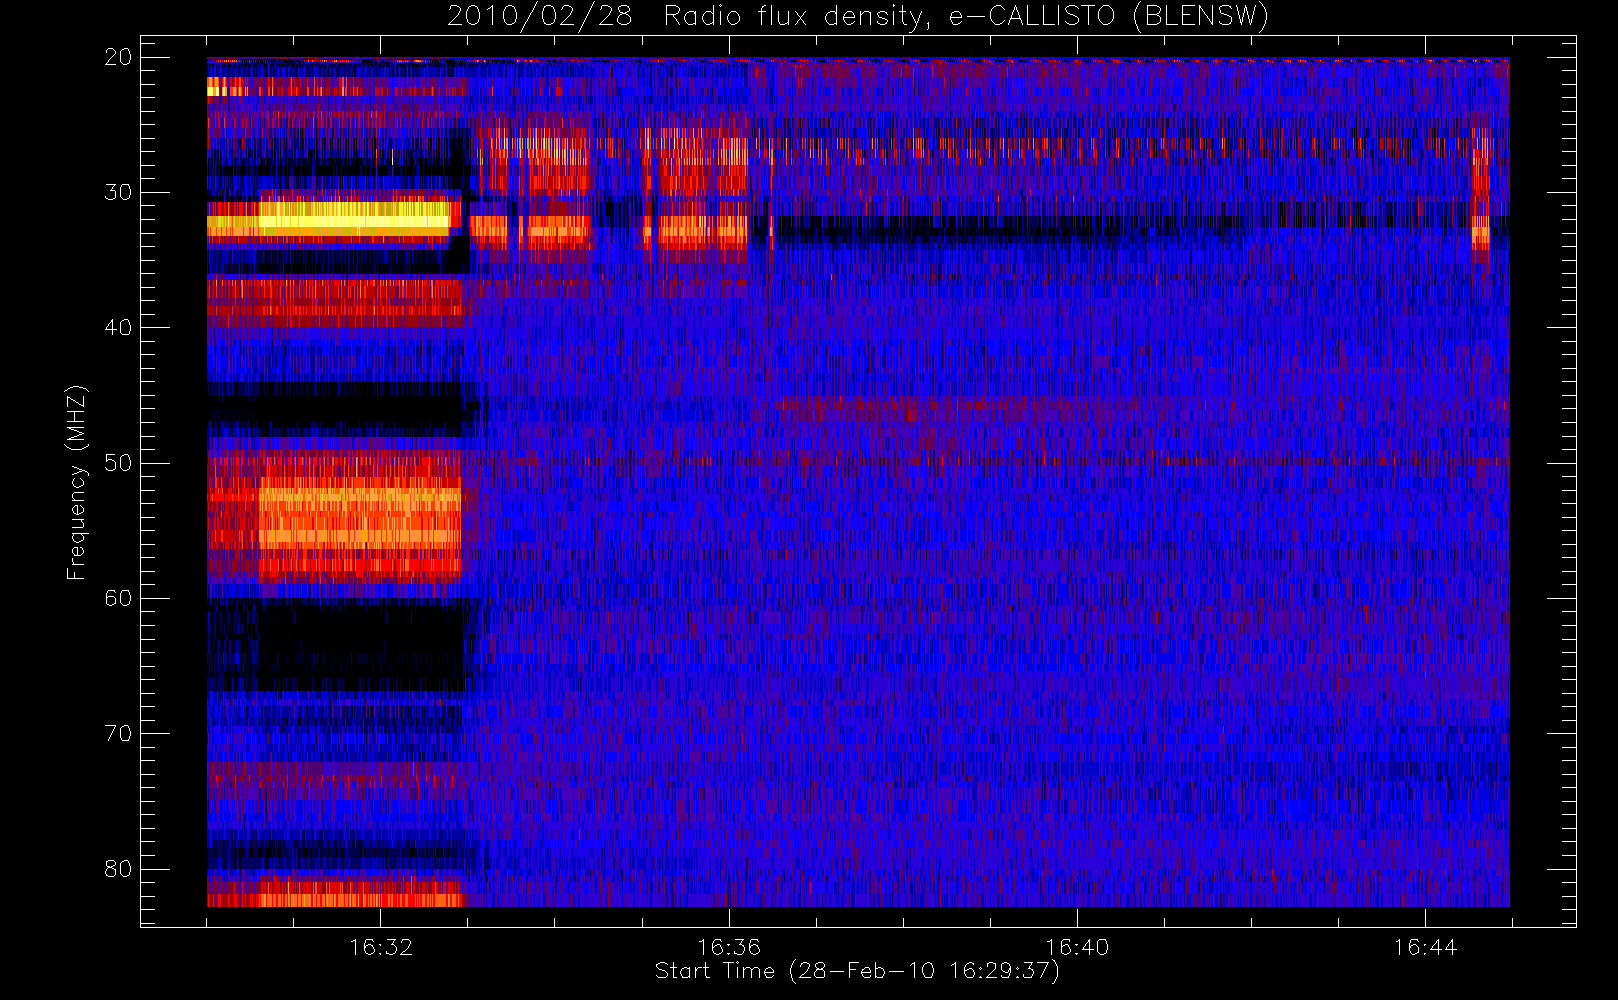Click the 16:32 time tick label

(381, 947)
